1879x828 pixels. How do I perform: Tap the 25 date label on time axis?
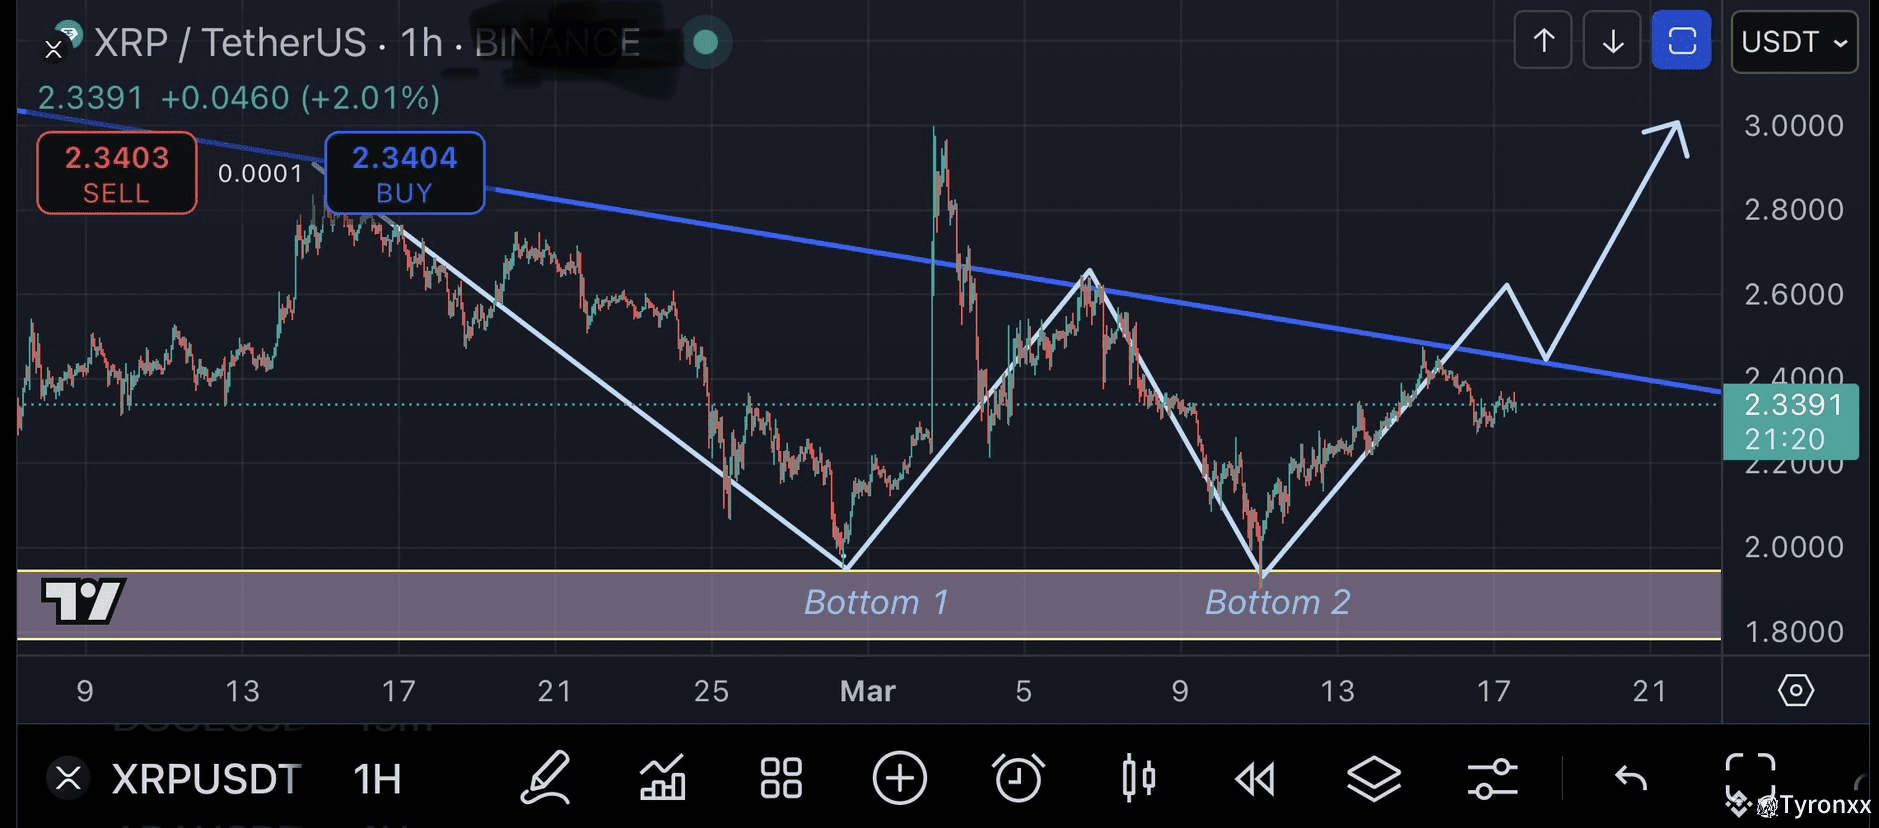(711, 691)
